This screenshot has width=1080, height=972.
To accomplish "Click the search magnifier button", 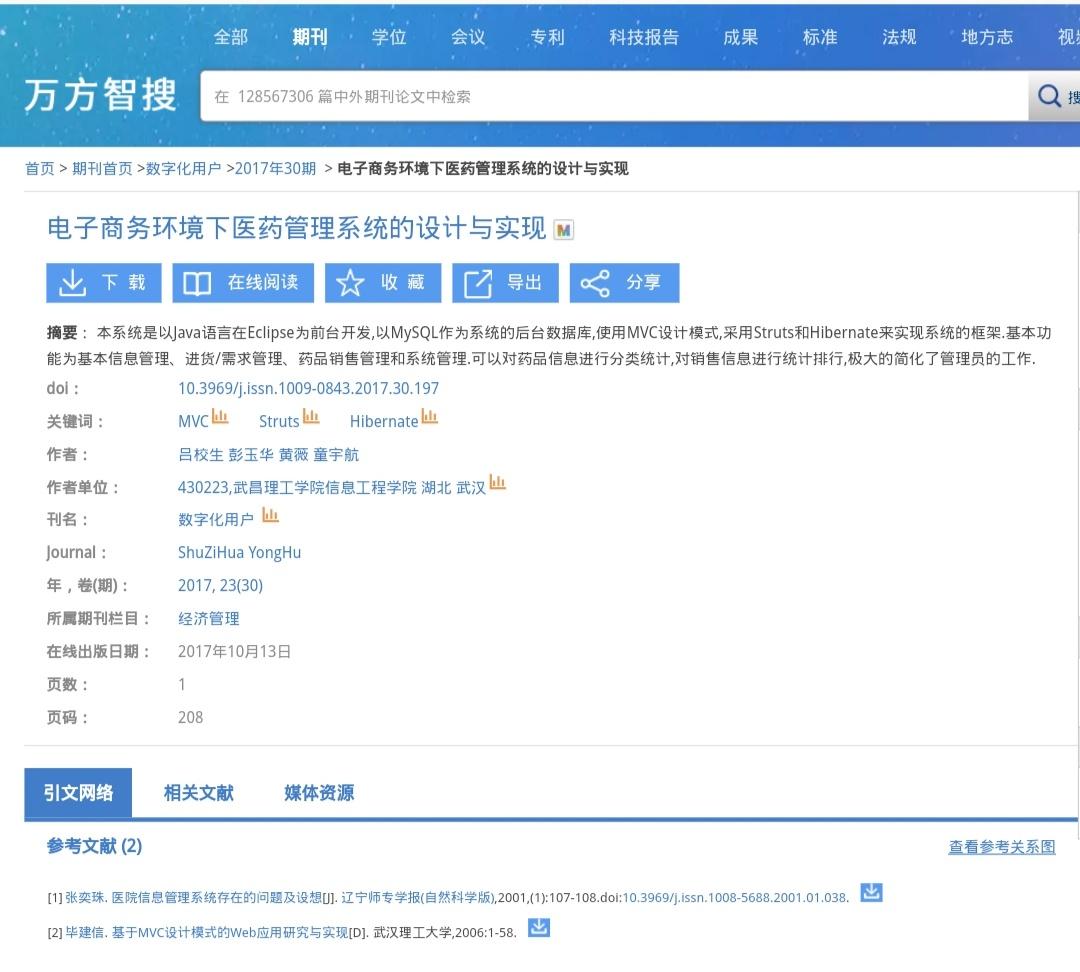I will [1053, 97].
